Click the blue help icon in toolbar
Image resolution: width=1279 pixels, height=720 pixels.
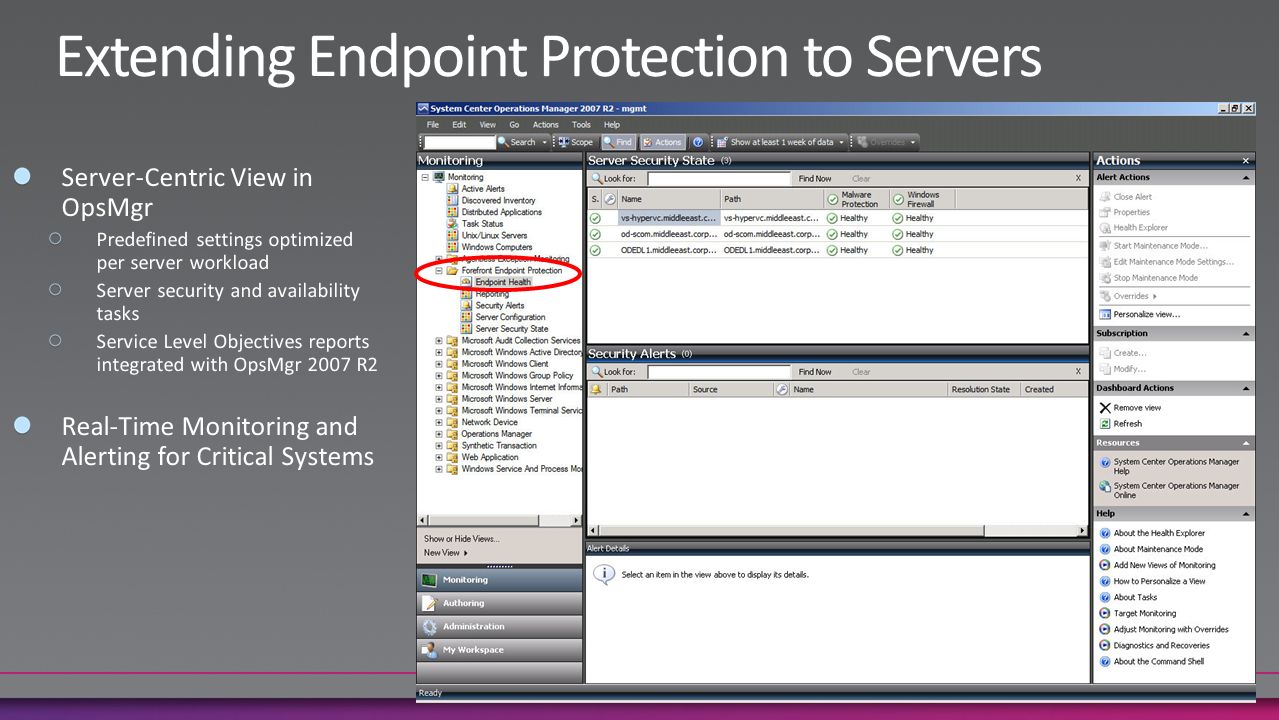[x=698, y=142]
